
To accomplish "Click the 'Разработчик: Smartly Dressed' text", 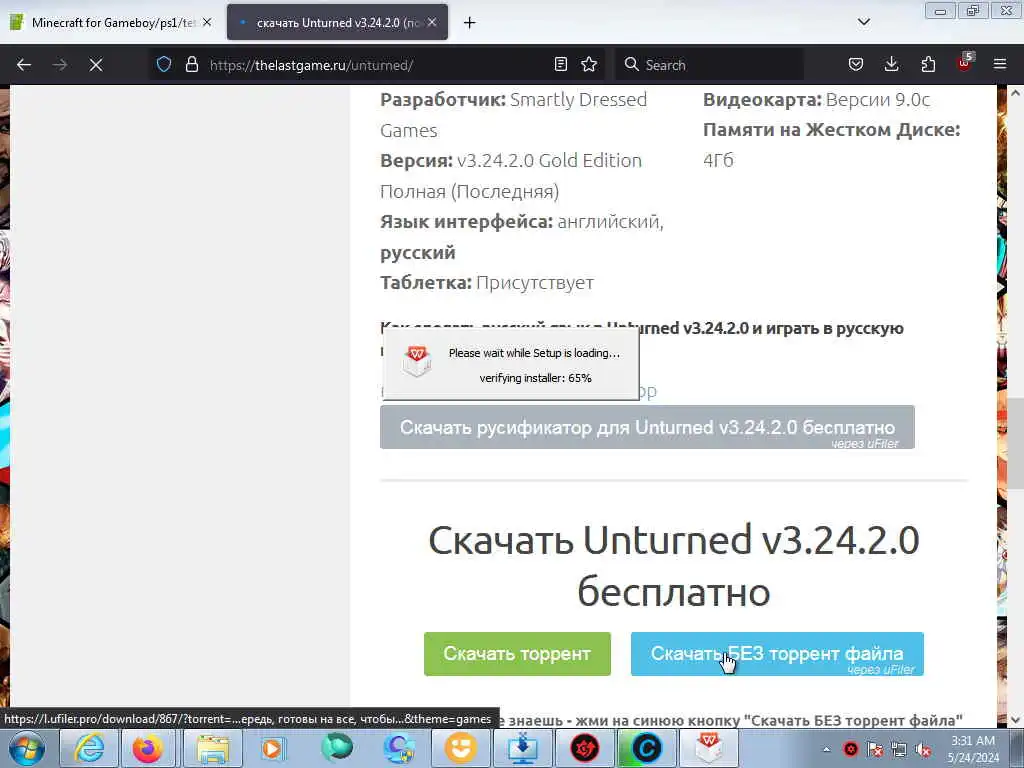I will [x=513, y=100].
